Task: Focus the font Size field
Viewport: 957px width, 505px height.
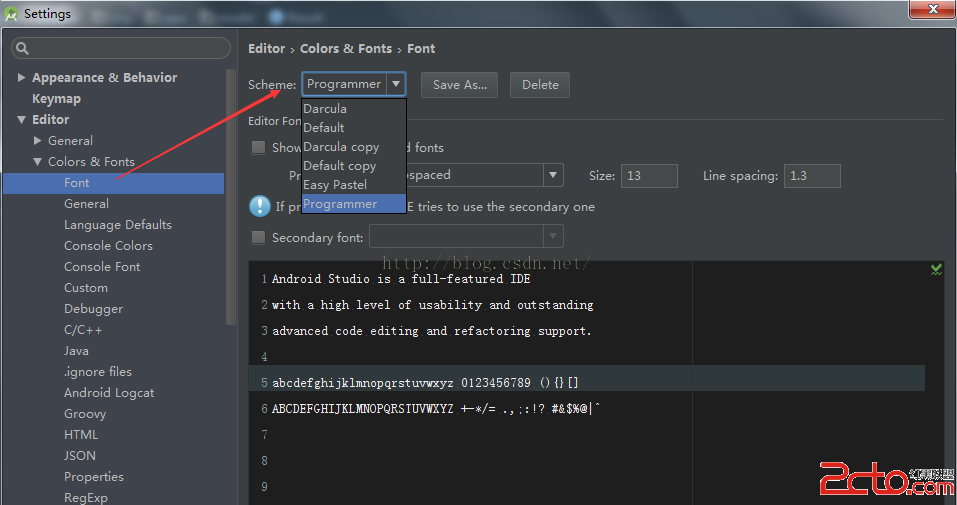Action: 648,176
